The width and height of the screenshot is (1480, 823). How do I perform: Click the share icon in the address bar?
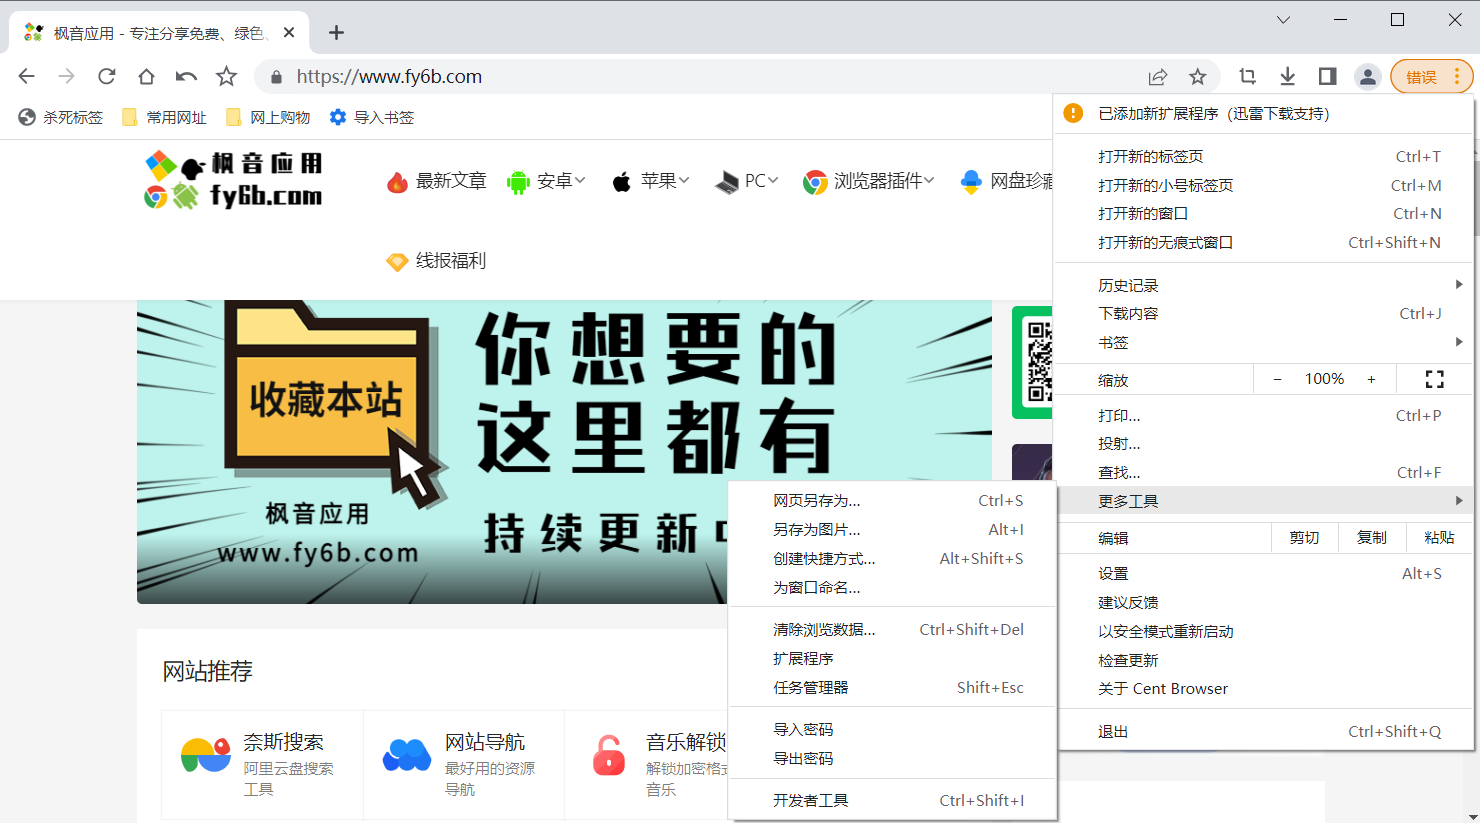point(1158,77)
